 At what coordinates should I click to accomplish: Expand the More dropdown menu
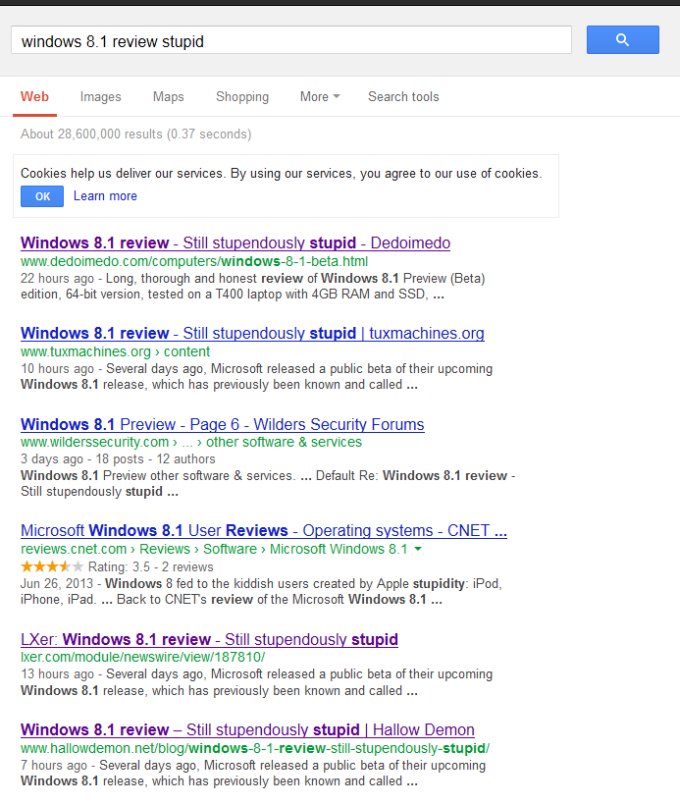[x=320, y=97]
